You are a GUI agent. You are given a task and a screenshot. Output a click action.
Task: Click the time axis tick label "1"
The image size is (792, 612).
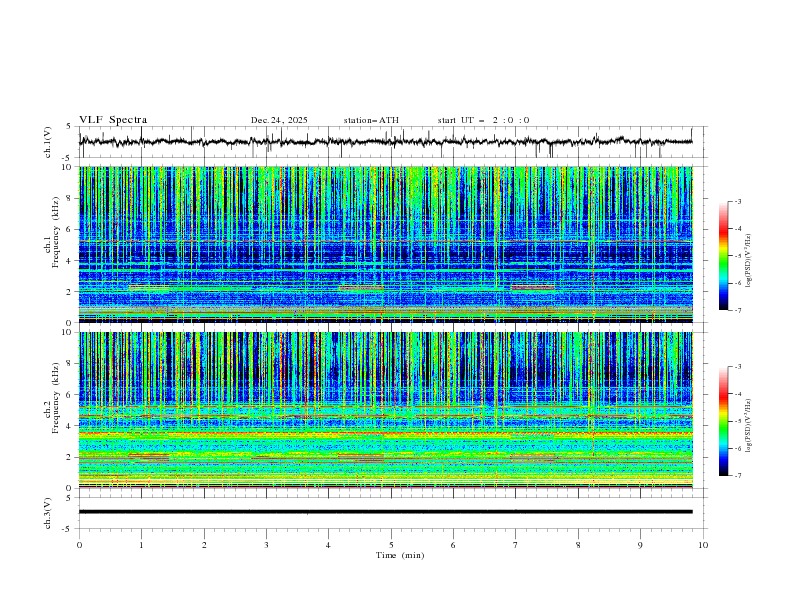[x=141, y=545]
